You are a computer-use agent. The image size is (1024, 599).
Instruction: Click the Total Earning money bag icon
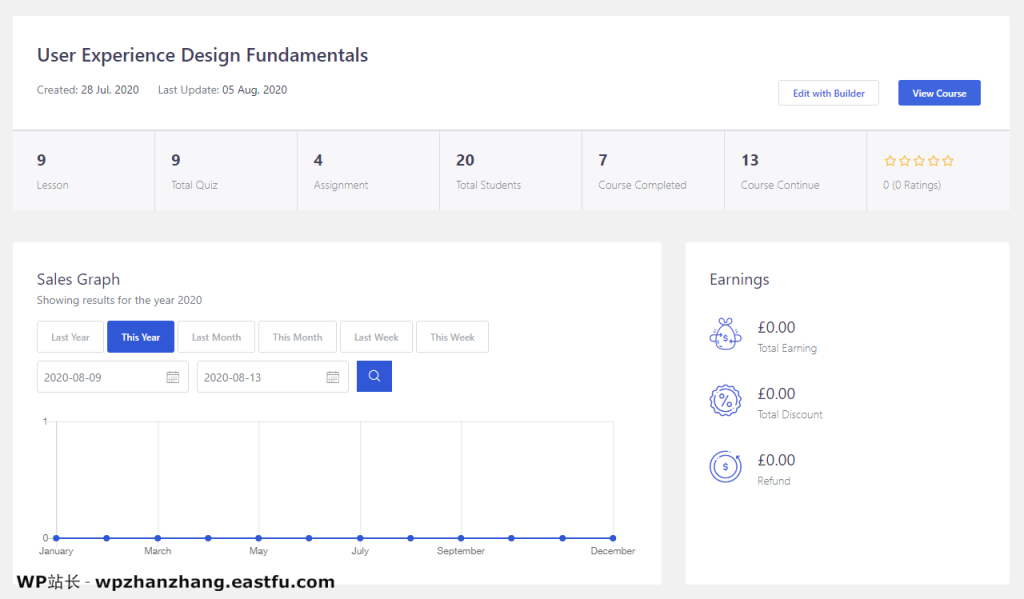point(725,335)
